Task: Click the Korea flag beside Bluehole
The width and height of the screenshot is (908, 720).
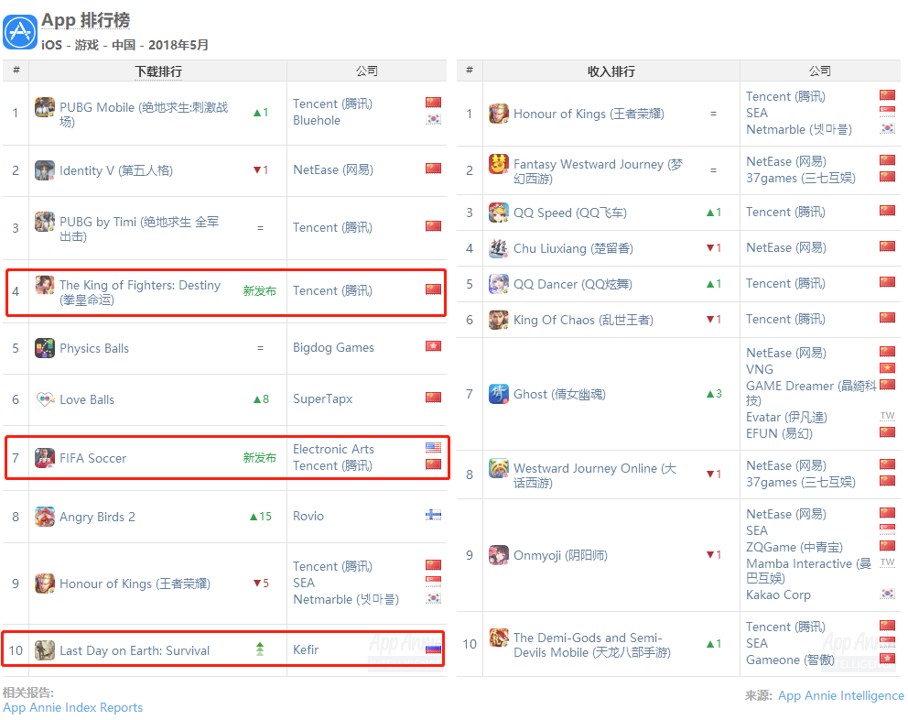Action: click(433, 119)
